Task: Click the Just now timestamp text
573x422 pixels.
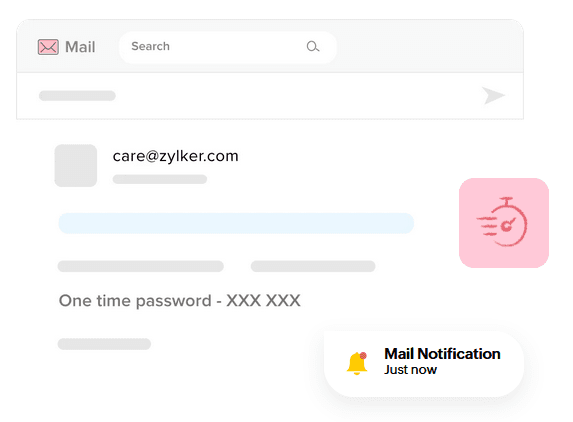Action: pyautogui.click(x=410, y=370)
